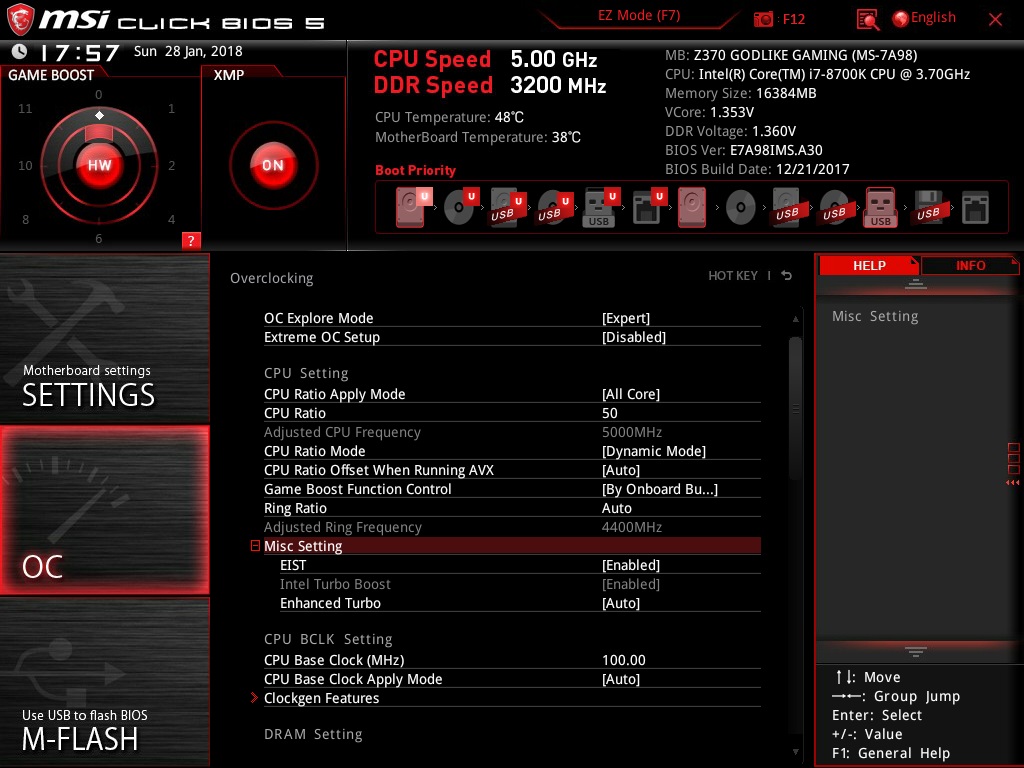Click the Adjusted Ring Frequency 4400MHz value
The width and height of the screenshot is (1024, 768).
coord(632,526)
